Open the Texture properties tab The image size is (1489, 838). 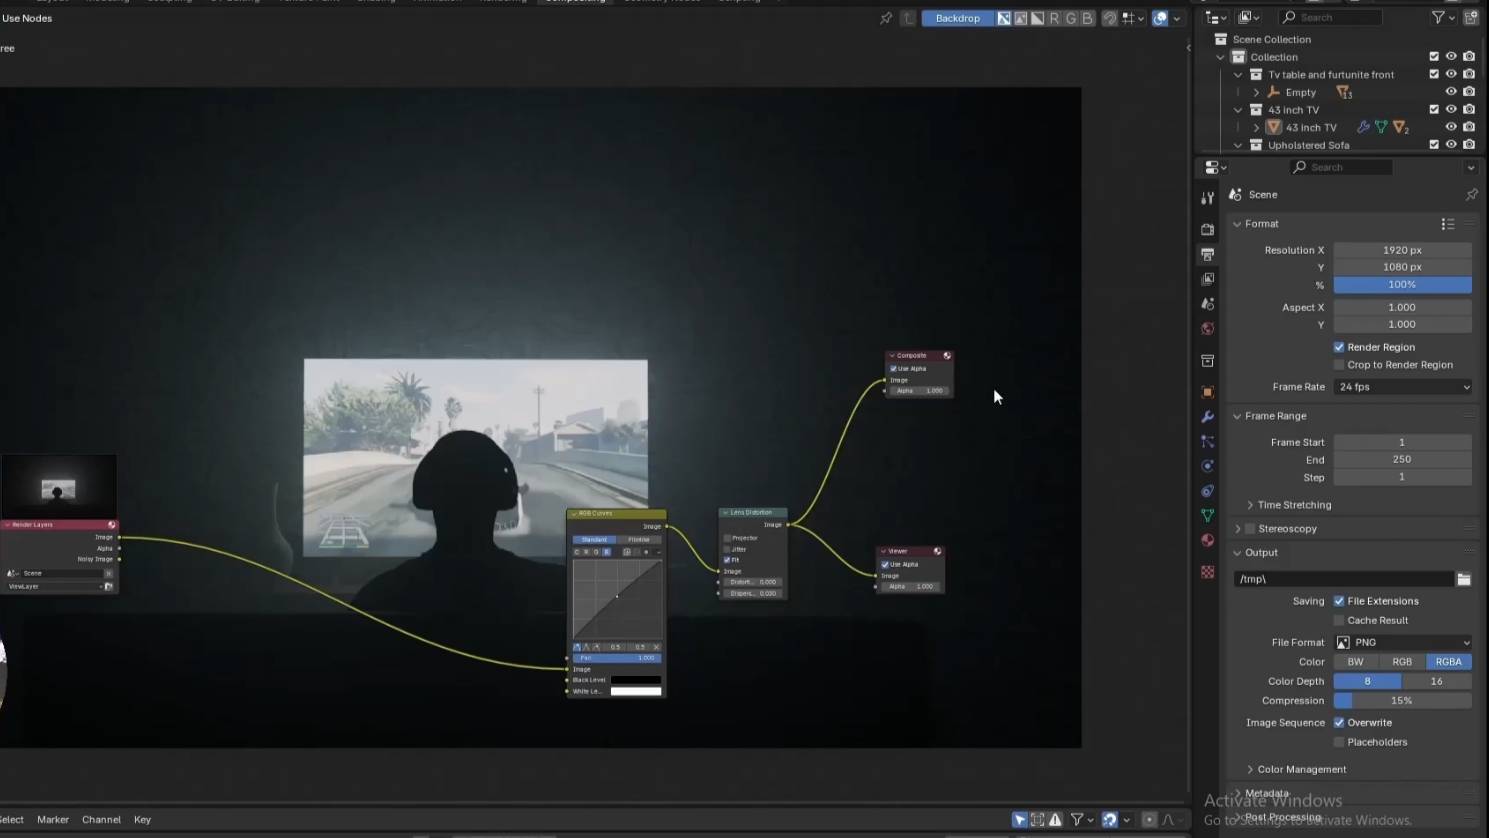click(1208, 572)
